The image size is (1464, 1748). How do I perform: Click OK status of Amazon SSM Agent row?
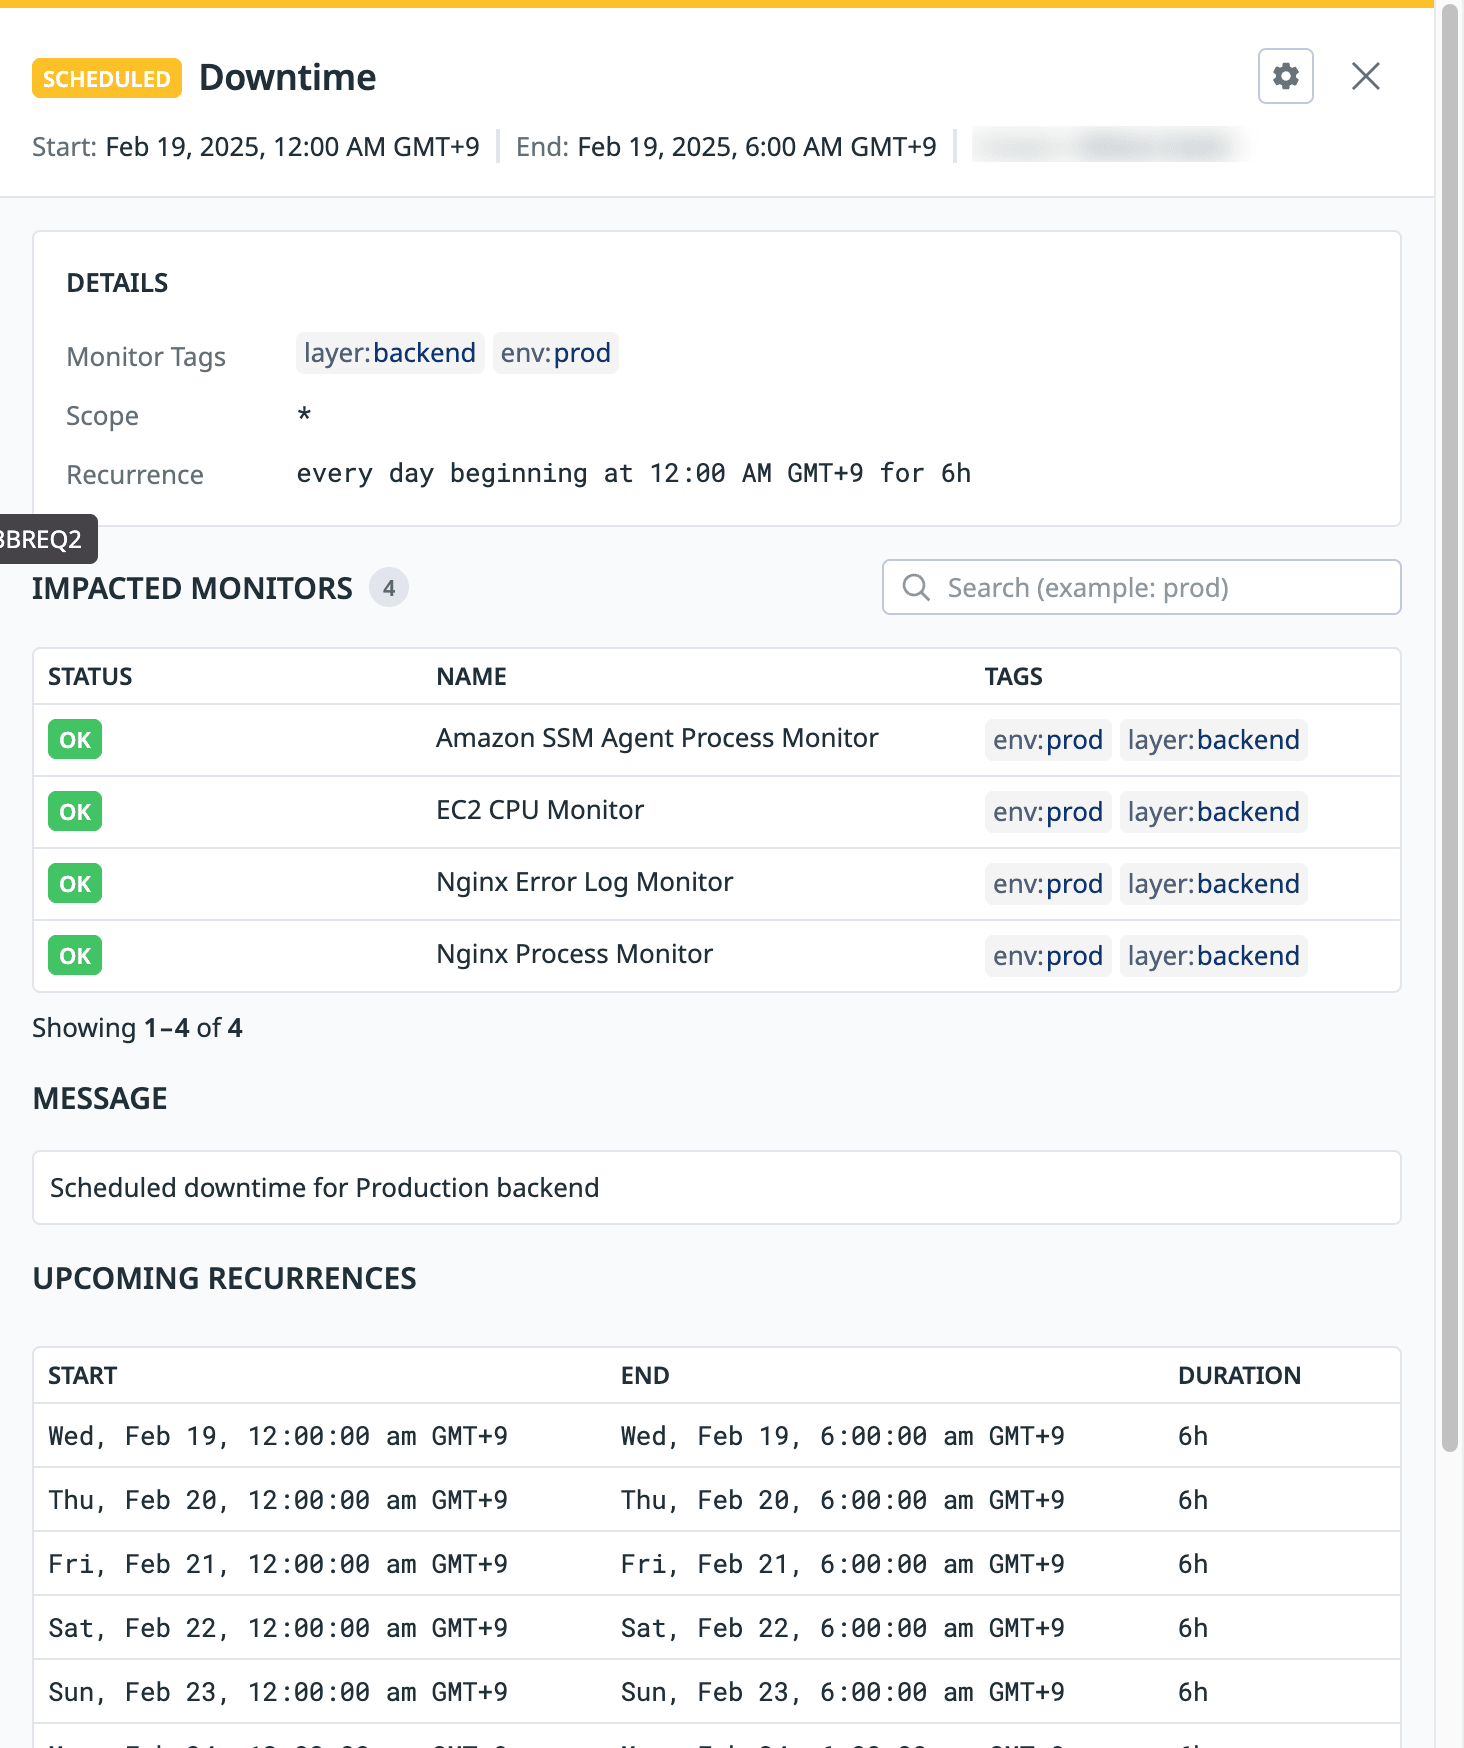point(75,740)
